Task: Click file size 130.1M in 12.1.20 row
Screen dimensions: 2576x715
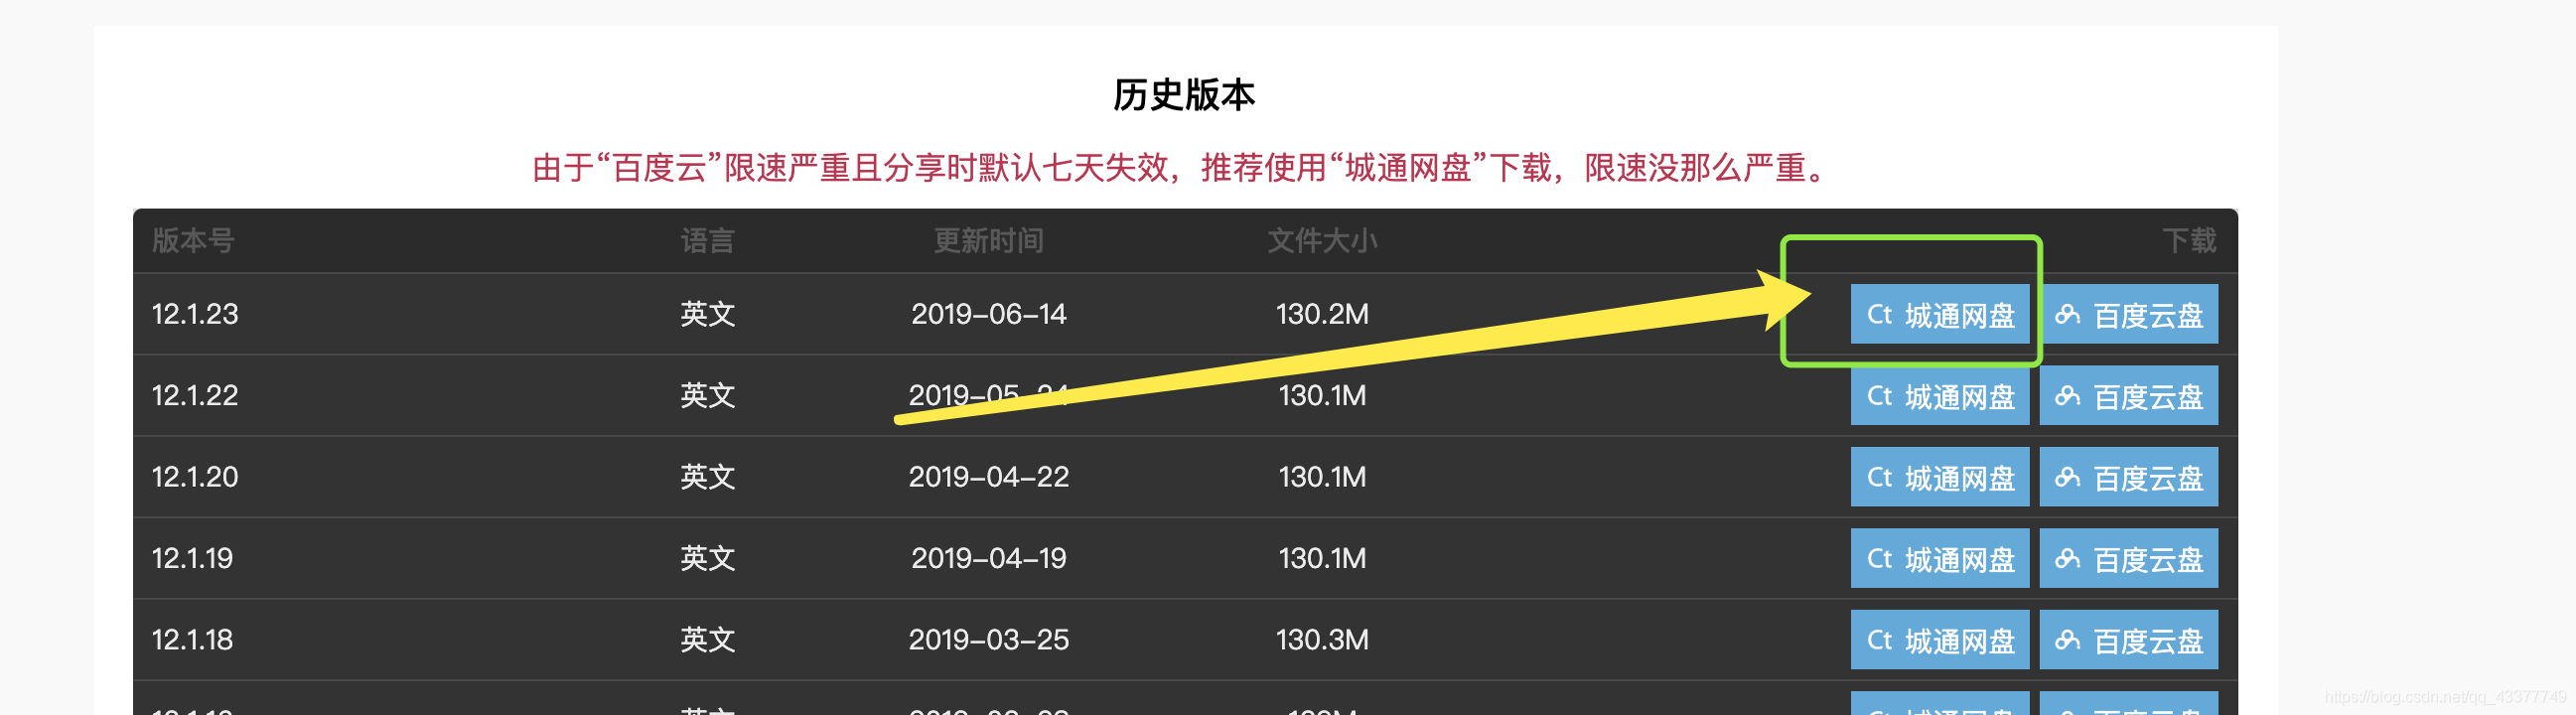Action: pos(1322,477)
